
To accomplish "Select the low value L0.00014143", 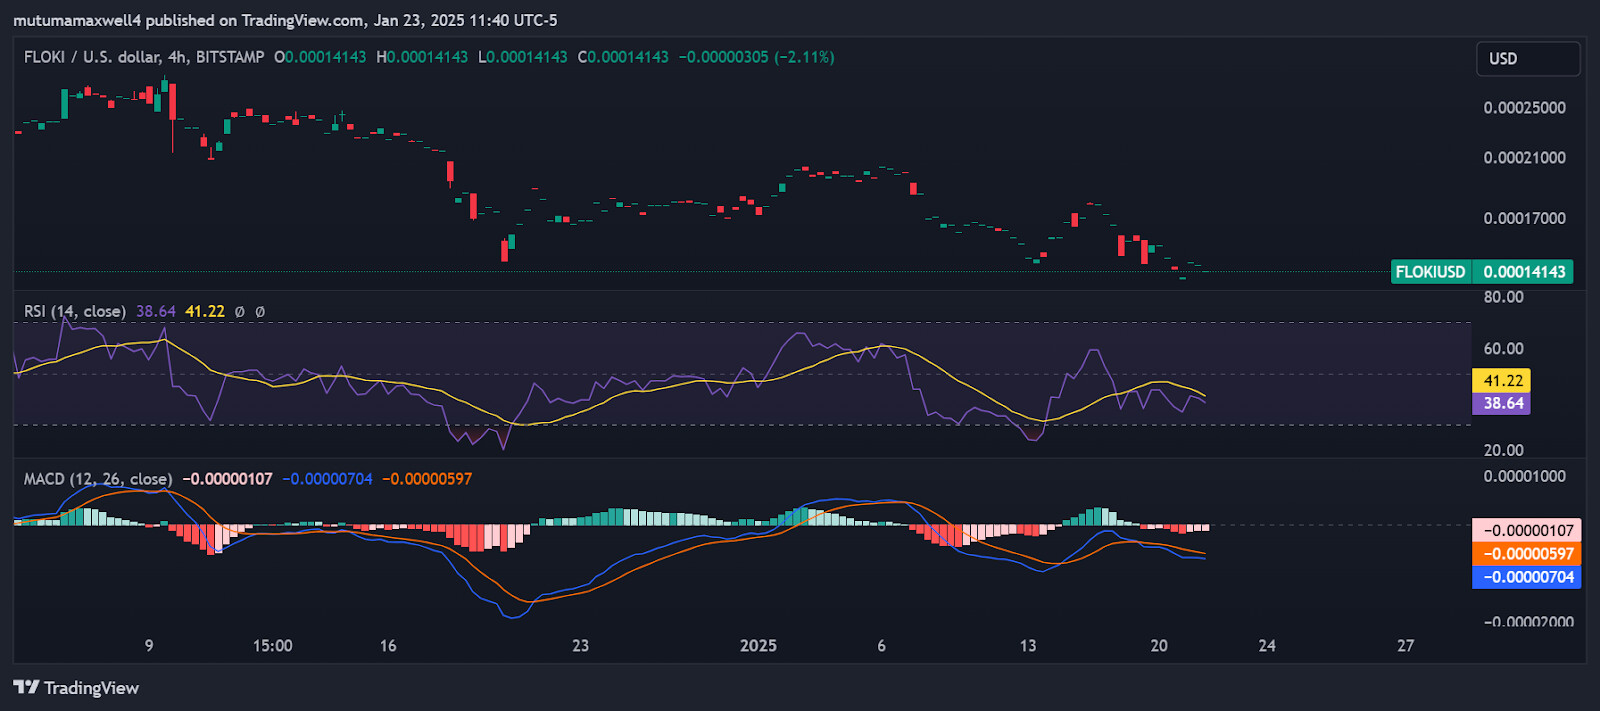I will coord(523,57).
